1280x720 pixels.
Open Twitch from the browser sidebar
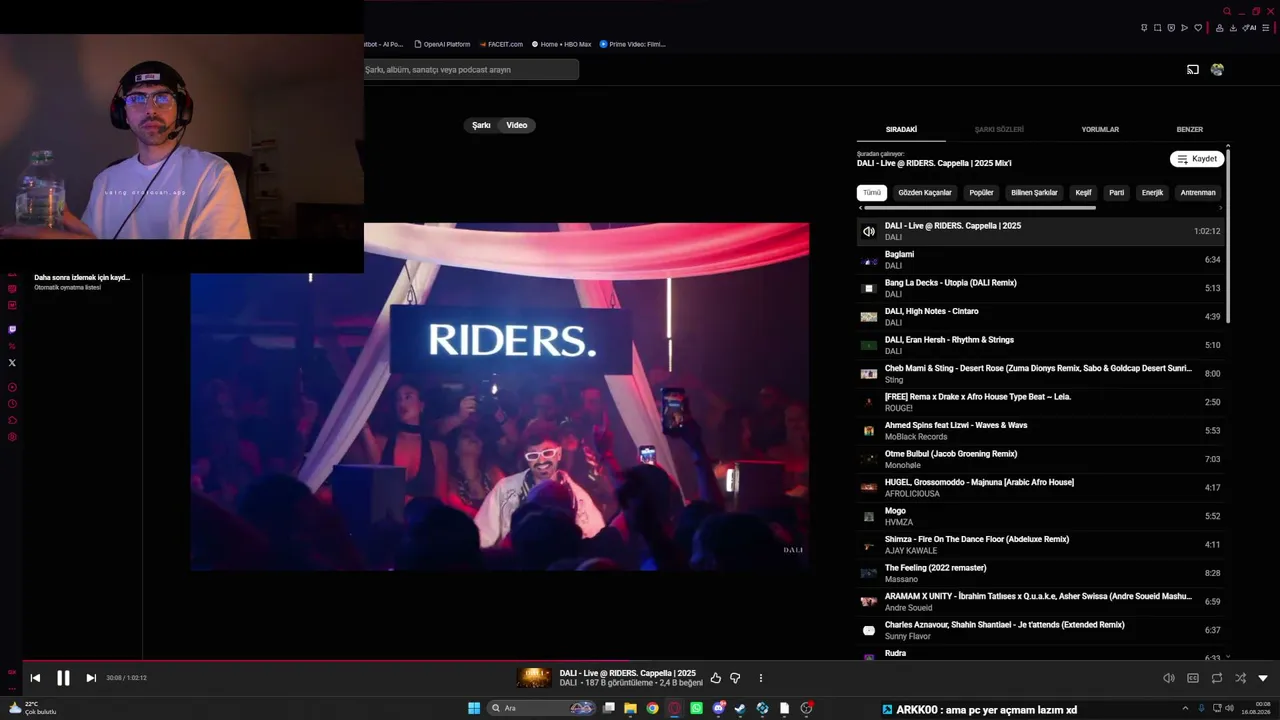[x=12, y=329]
